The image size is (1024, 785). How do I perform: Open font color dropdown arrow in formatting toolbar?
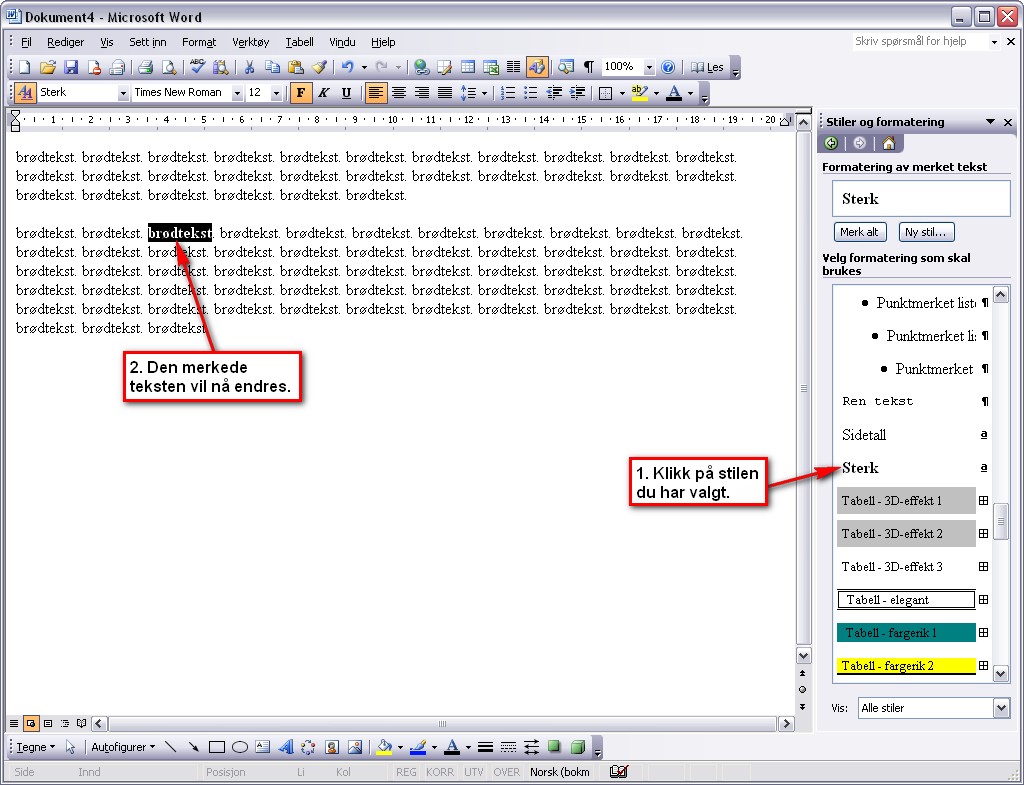click(690, 93)
